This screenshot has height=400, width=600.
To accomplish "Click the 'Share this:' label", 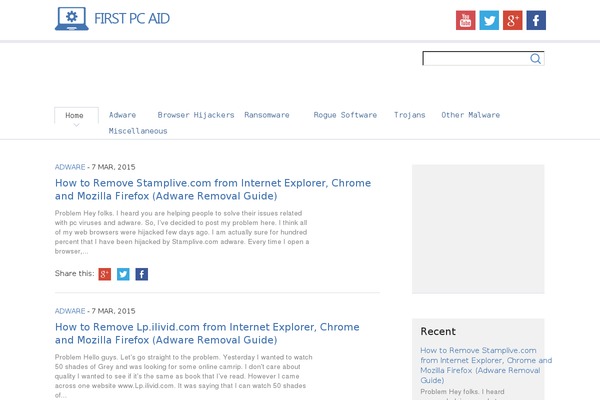I will tap(74, 273).
